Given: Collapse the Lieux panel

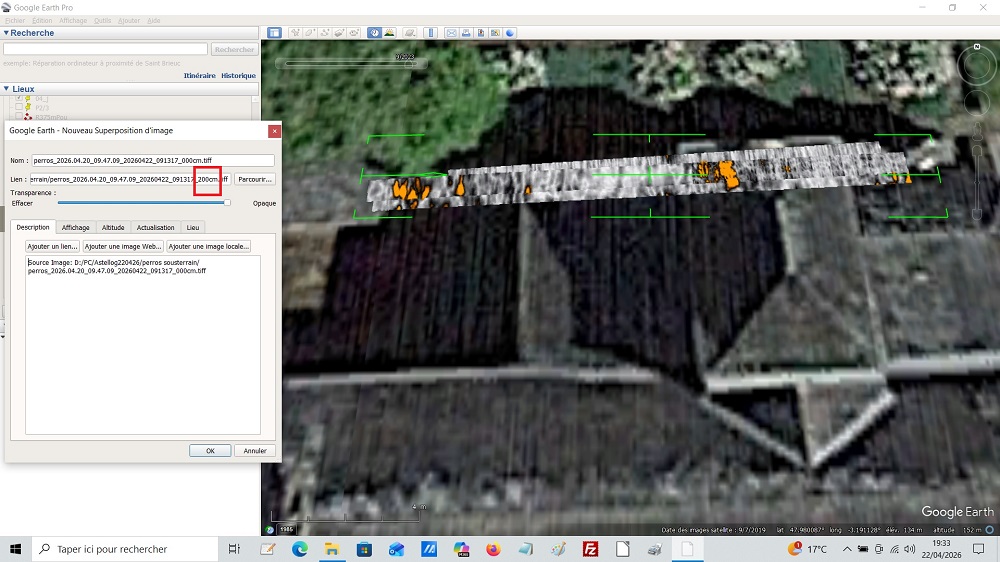Looking at the screenshot, I should [x=6, y=89].
